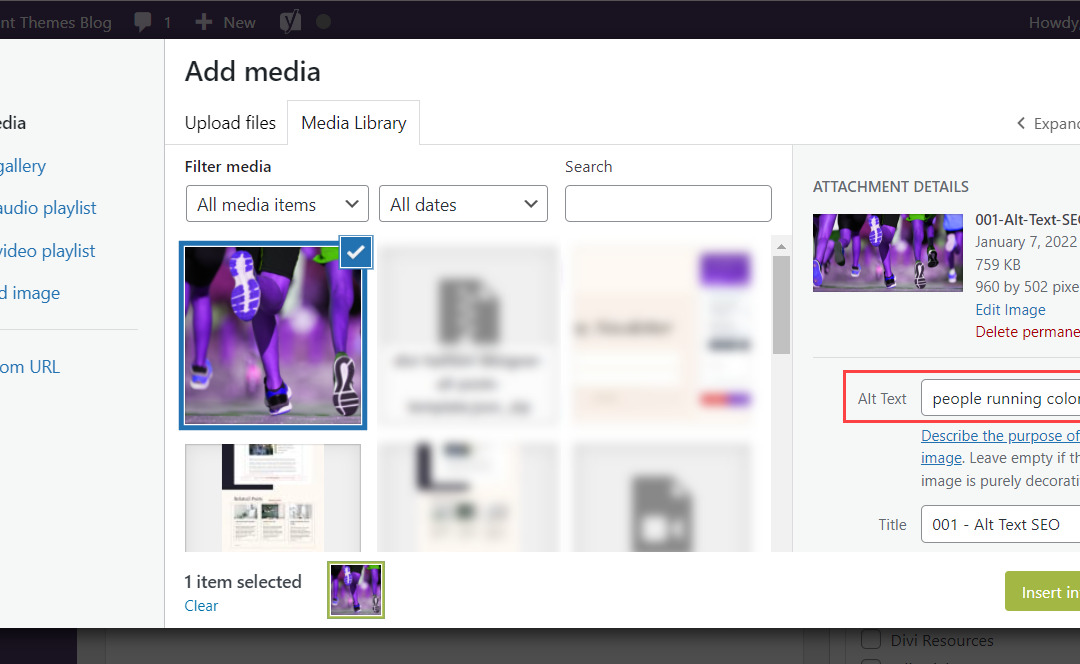The image size is (1080, 664).
Task: Open the All media items dropdown
Action: (x=277, y=204)
